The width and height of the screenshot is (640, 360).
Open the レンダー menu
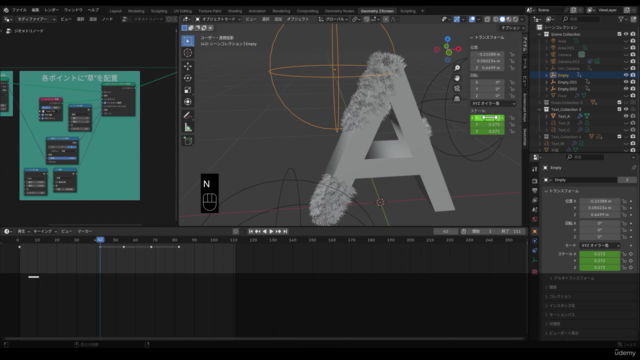pyautogui.click(x=51, y=10)
